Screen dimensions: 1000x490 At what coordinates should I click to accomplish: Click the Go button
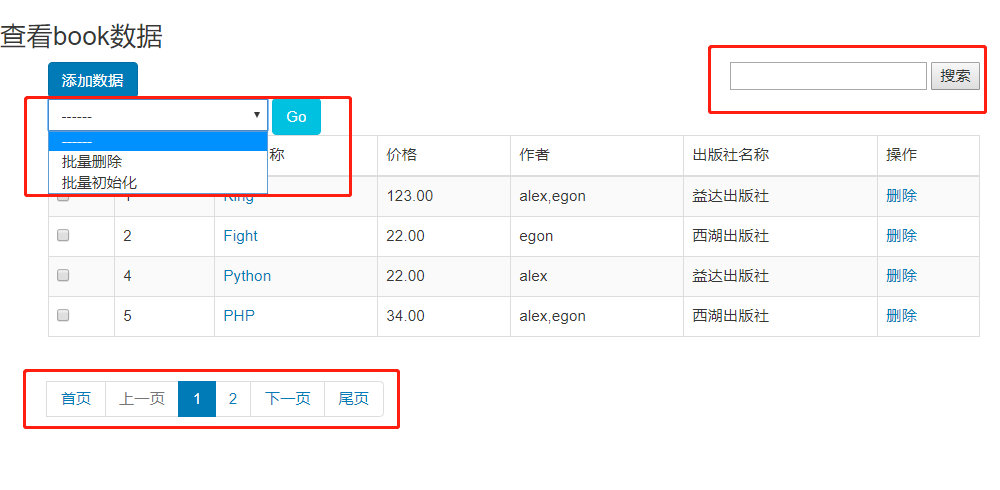tap(297, 117)
